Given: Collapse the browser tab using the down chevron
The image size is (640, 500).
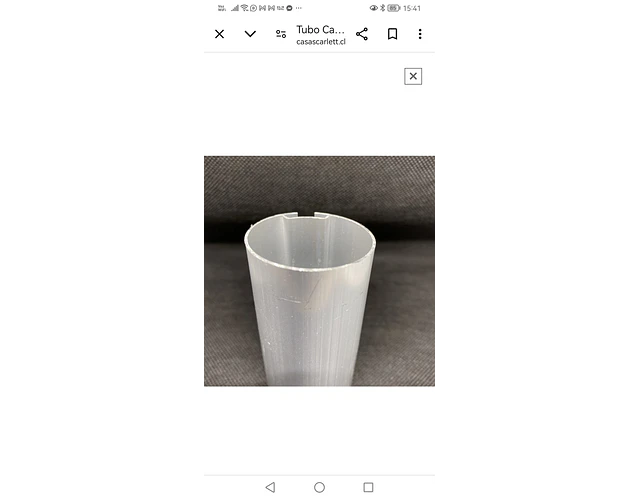Looking at the screenshot, I should pos(250,33).
